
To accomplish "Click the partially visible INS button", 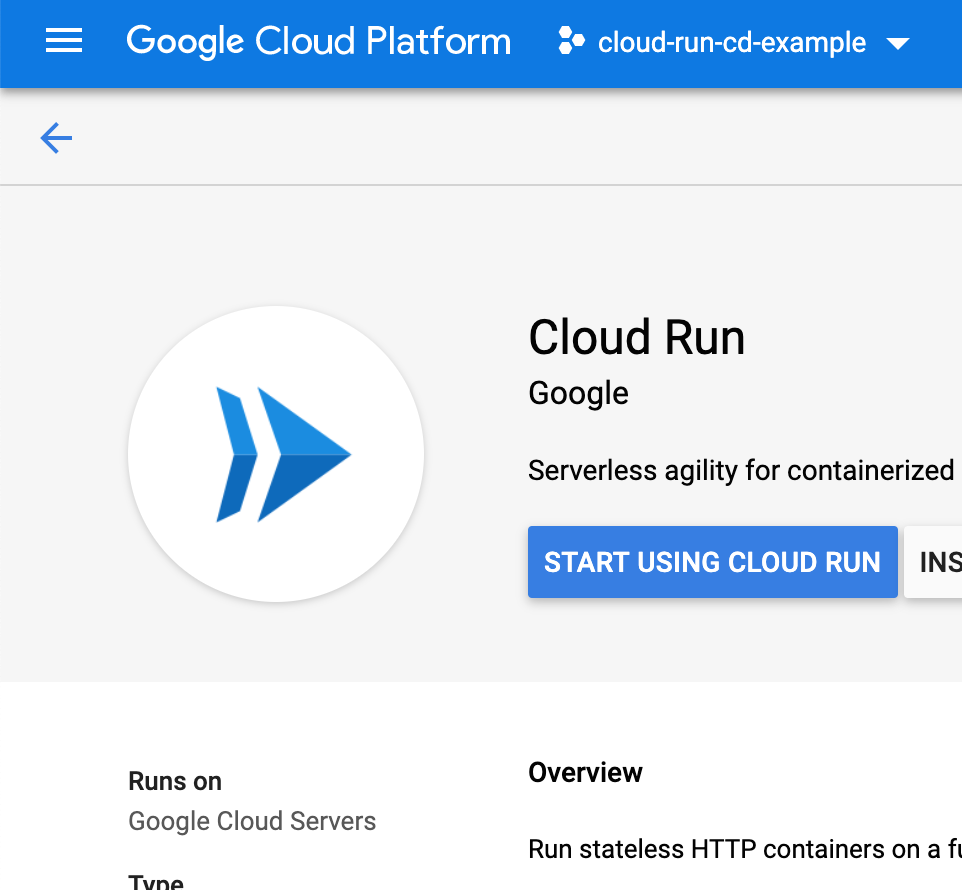I will click(933, 562).
